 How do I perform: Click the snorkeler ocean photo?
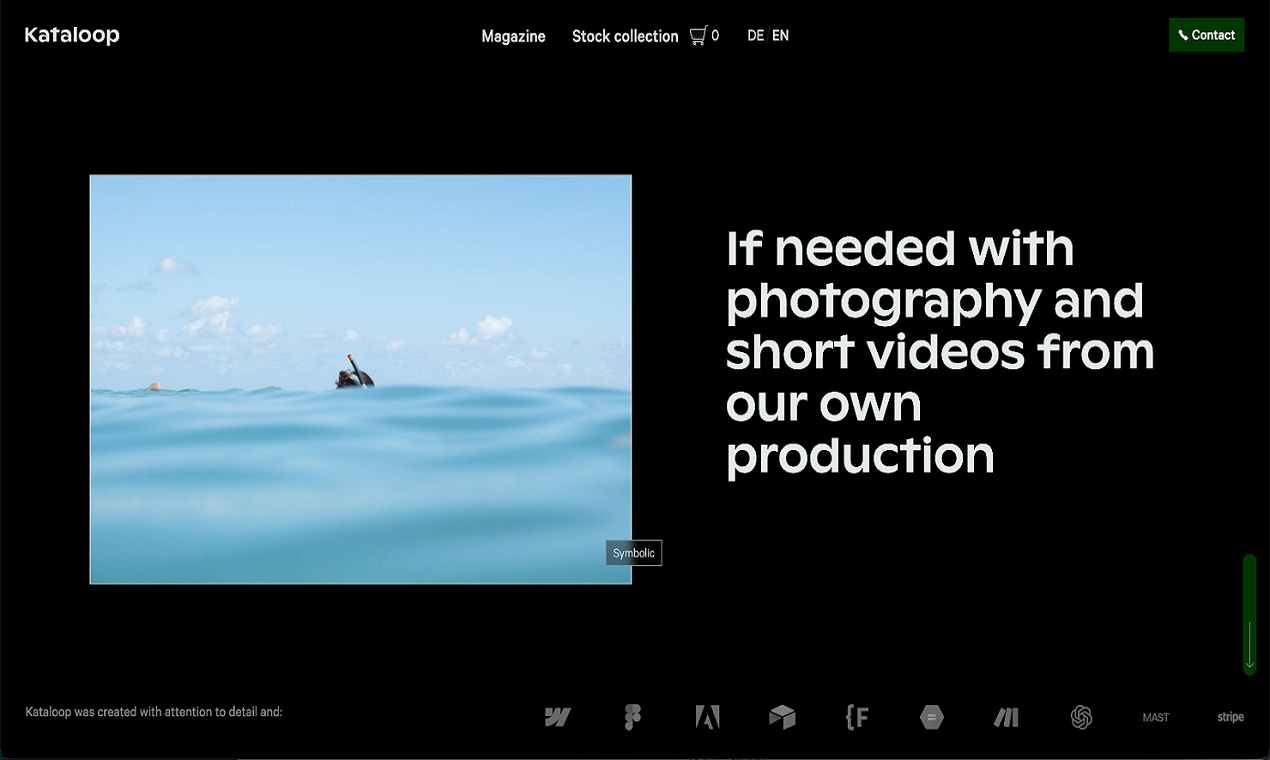[x=360, y=379]
